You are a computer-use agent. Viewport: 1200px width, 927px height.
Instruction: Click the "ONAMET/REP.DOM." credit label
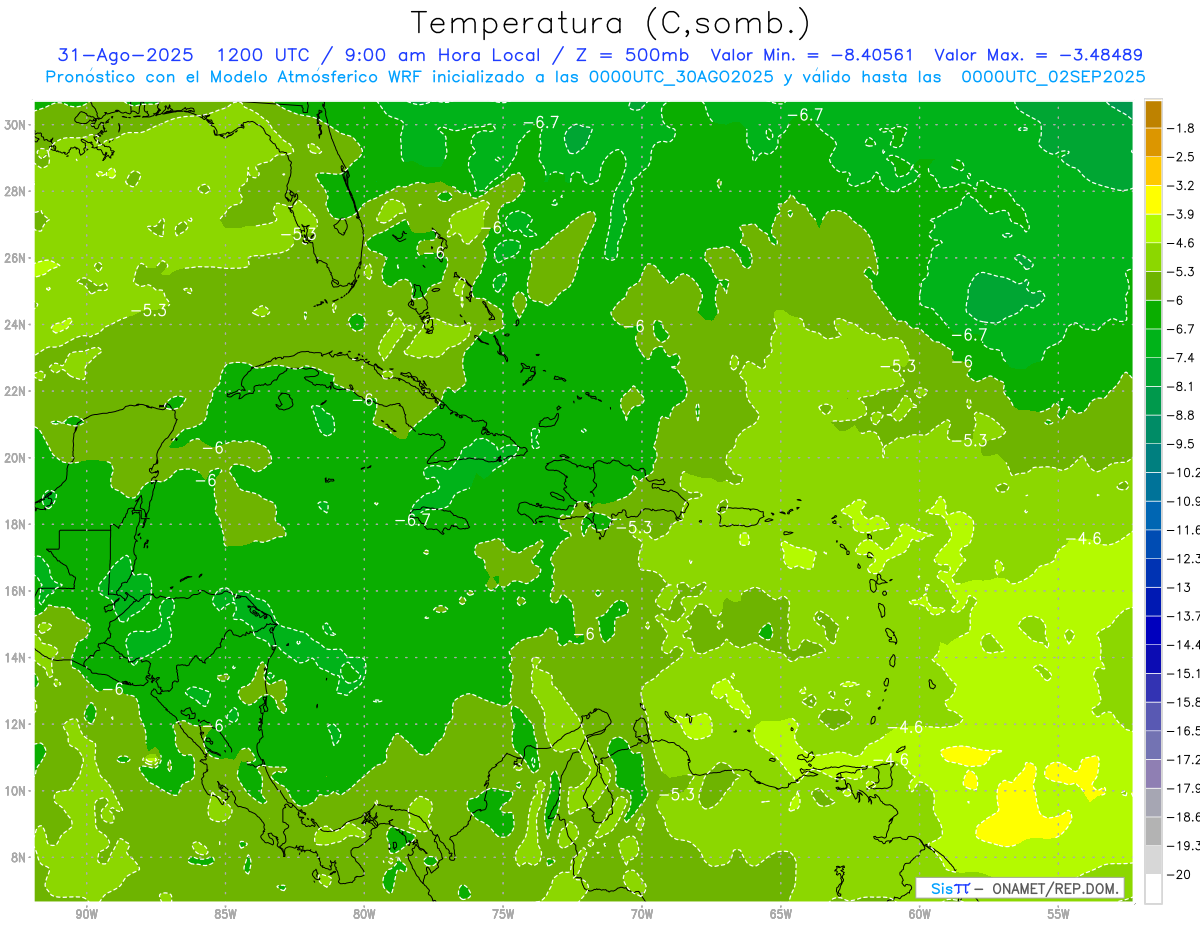1055,888
